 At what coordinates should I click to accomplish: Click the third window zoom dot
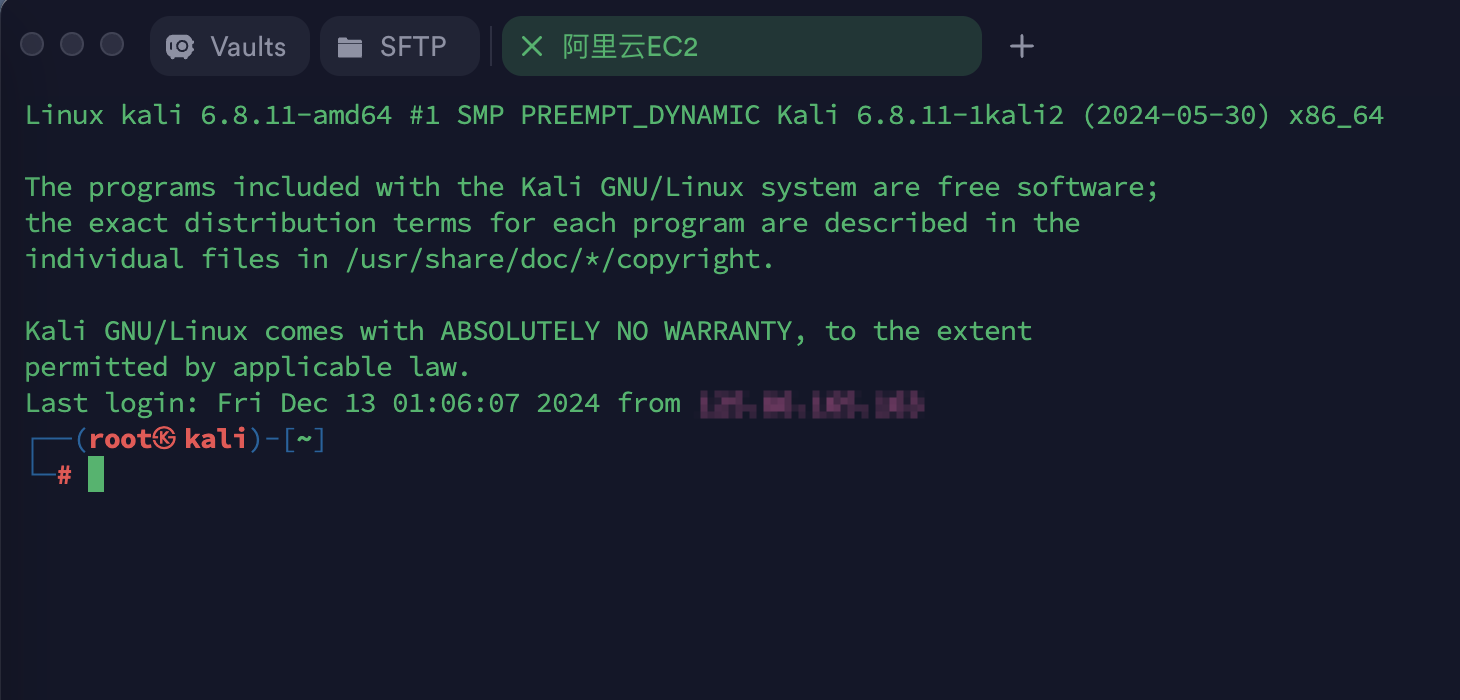click(112, 45)
